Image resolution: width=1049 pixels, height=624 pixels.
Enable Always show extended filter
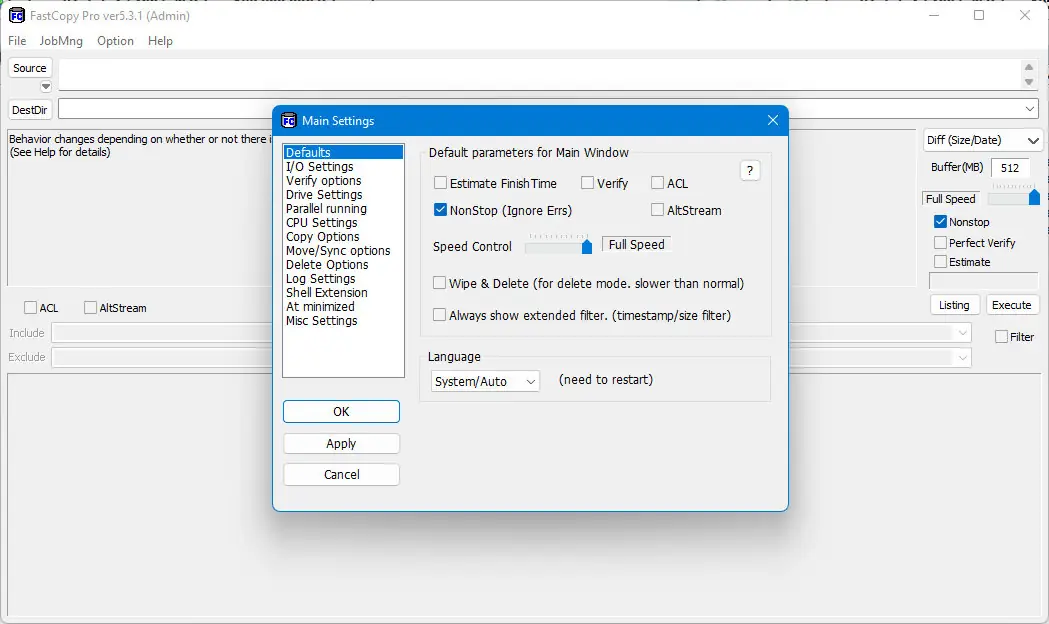581,315
